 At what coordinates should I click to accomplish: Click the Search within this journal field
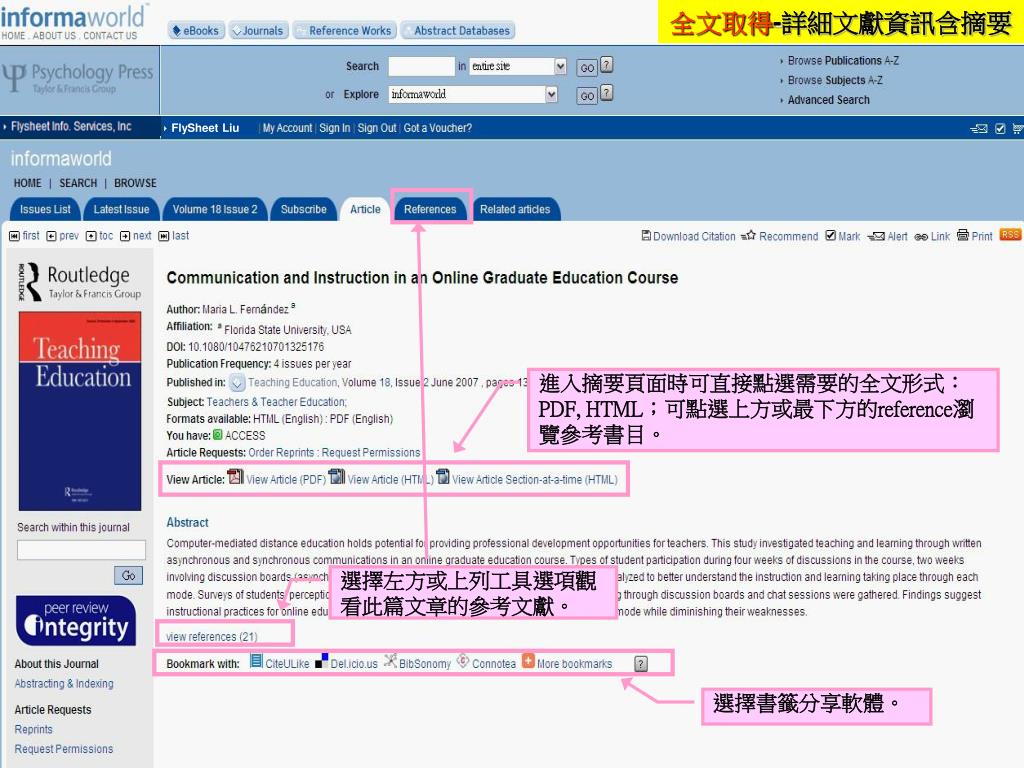[81, 550]
